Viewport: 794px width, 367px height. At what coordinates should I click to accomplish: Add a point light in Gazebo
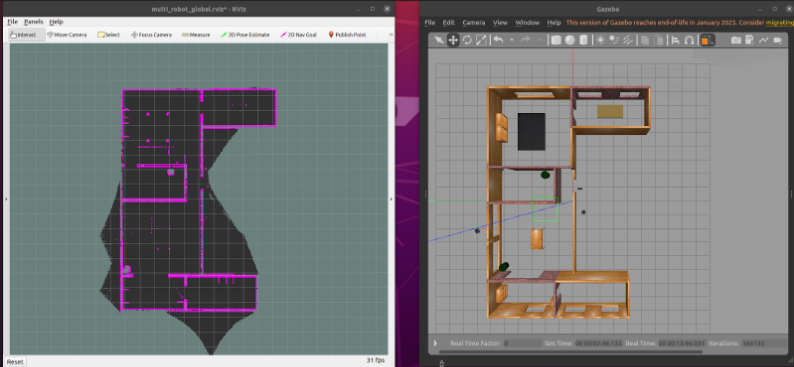pyautogui.click(x=601, y=40)
